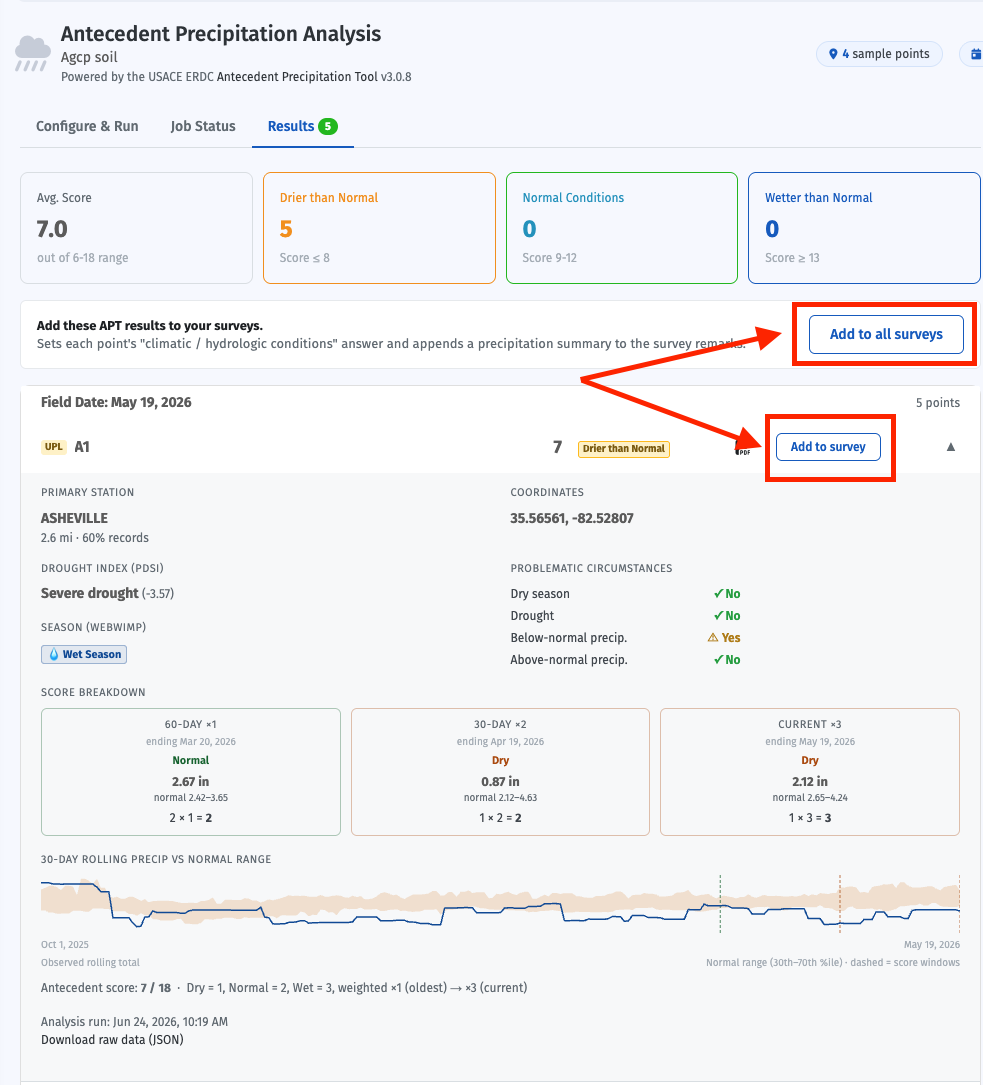Click the A1 point name
983x1085 pixels.
[x=82, y=447]
